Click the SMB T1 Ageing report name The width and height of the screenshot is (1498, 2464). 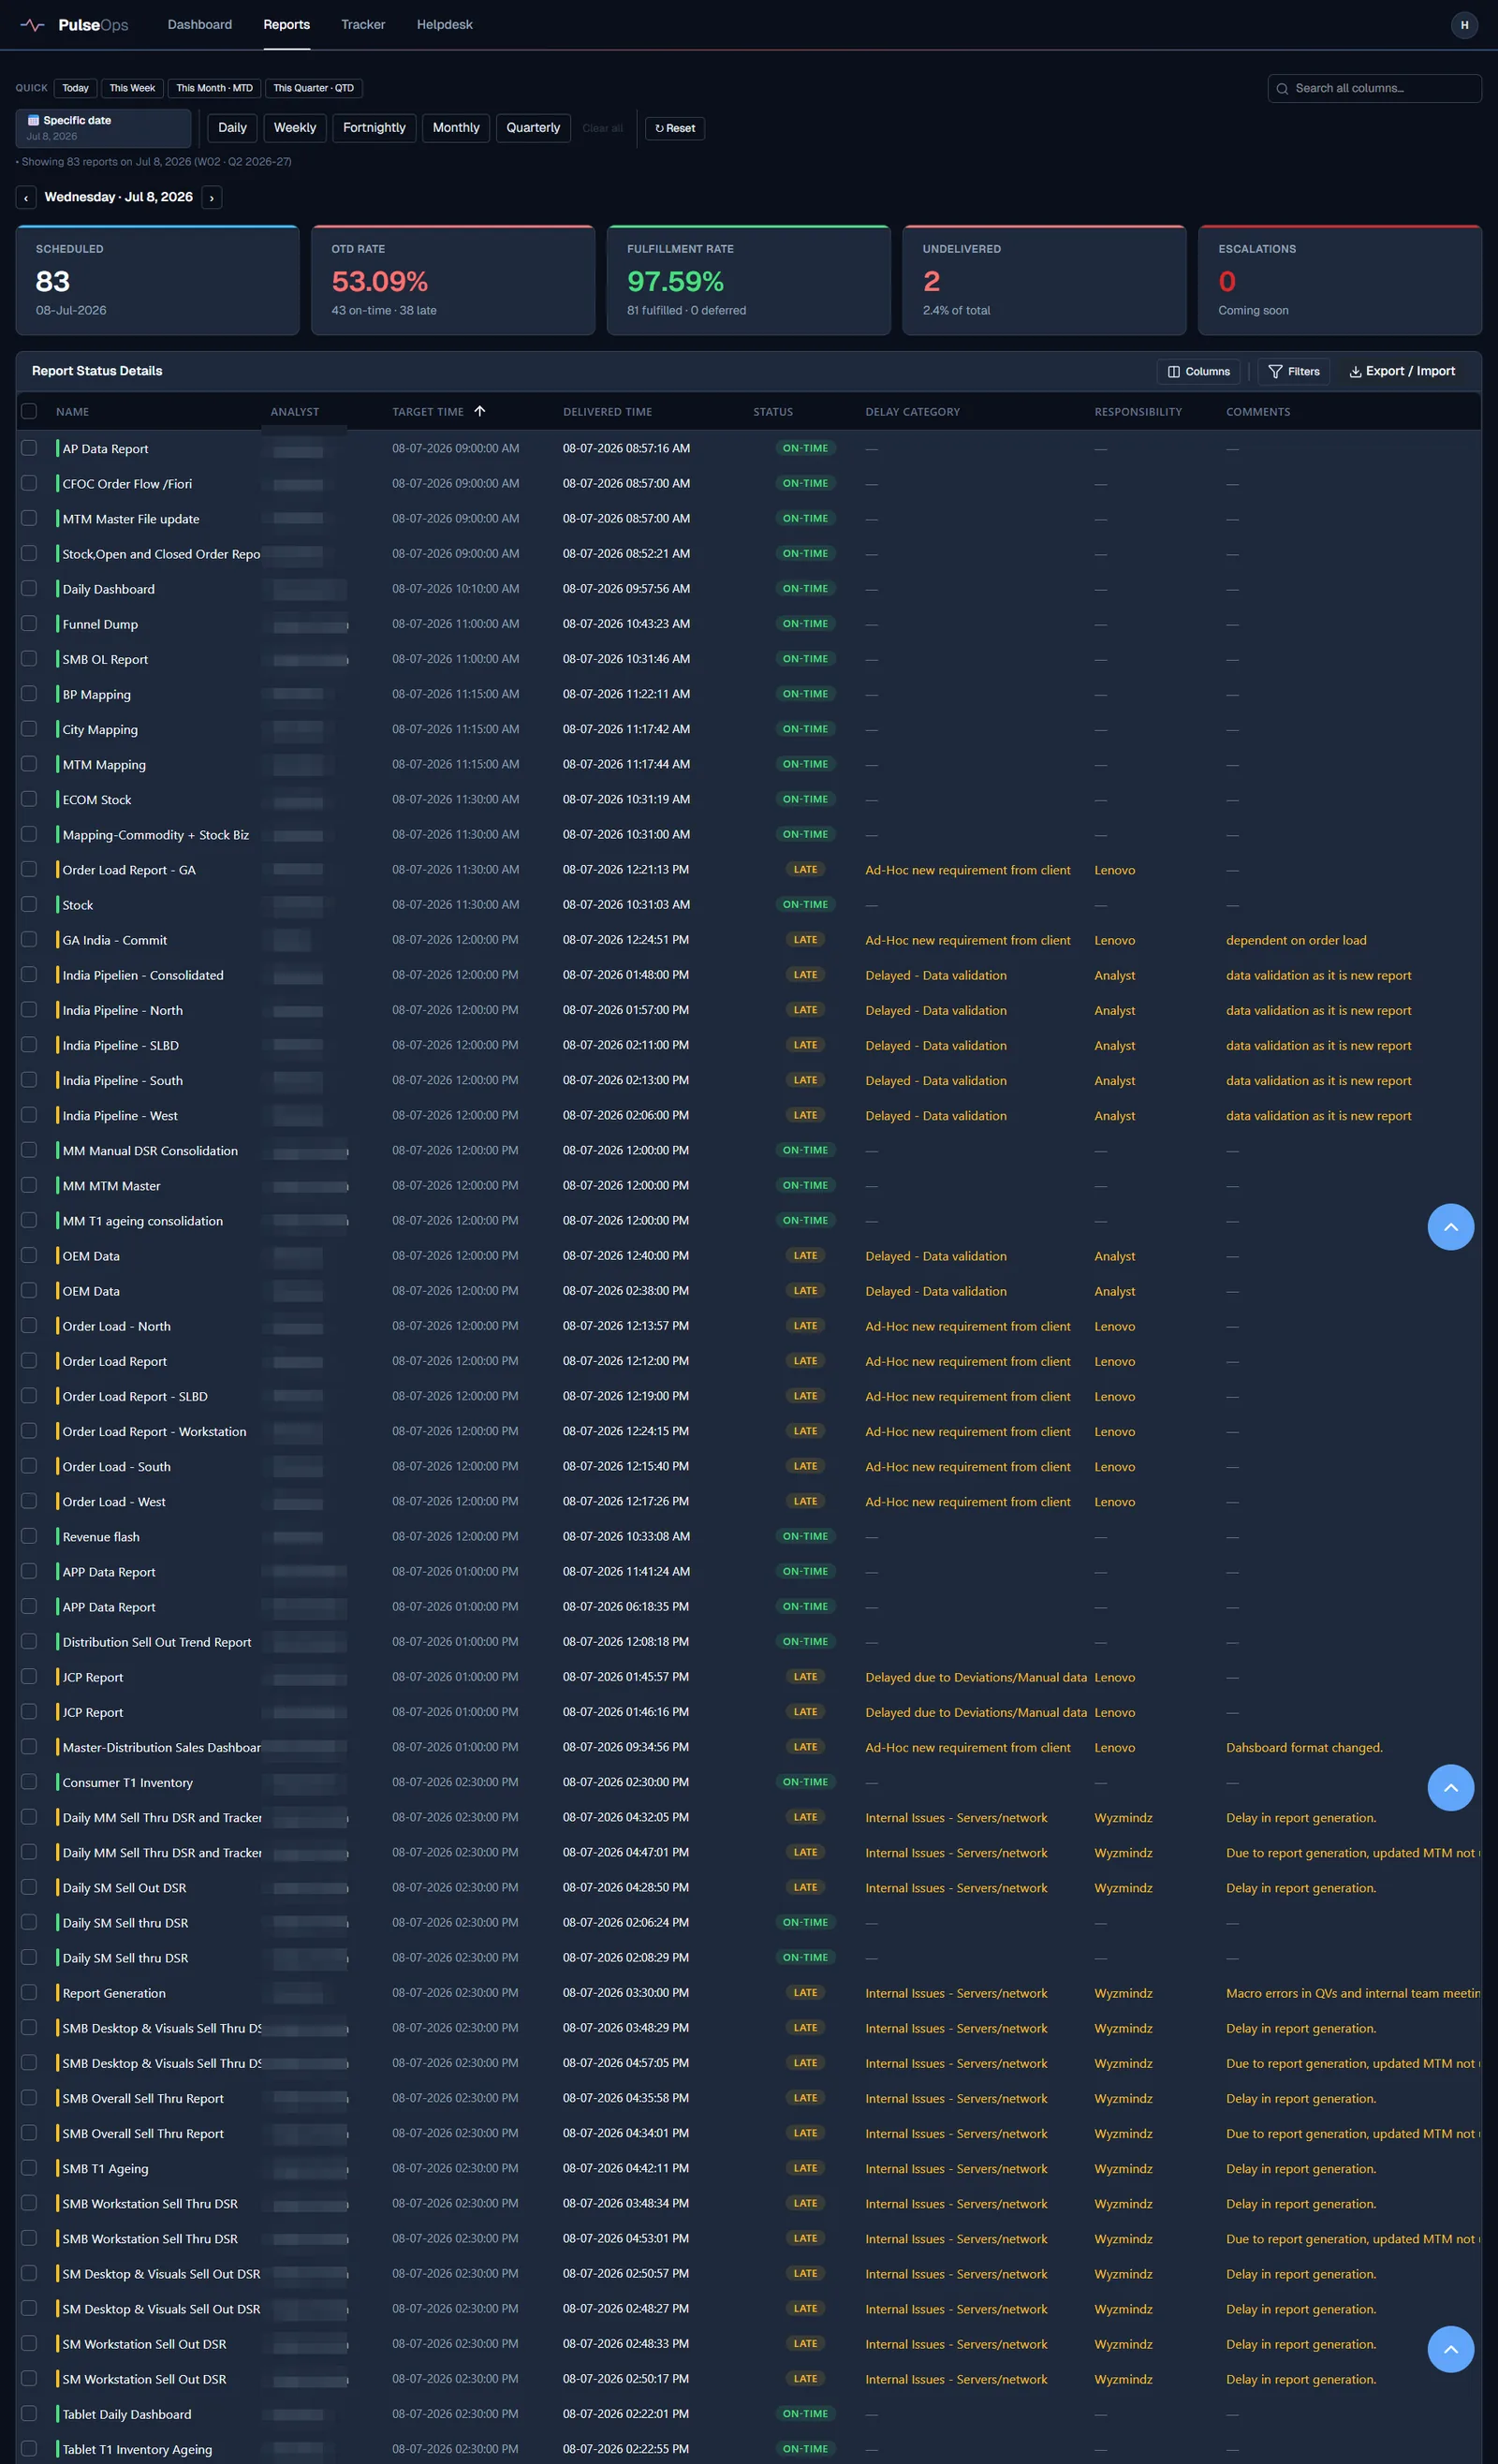[x=105, y=2168]
